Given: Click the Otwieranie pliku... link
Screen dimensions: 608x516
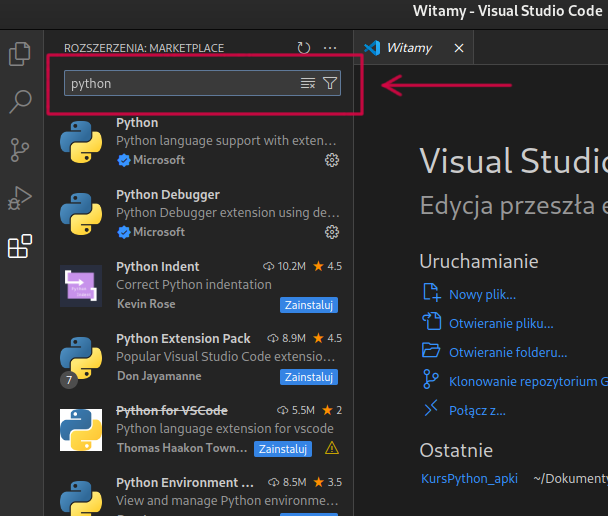Looking at the screenshot, I should pyautogui.click(x=501, y=323).
